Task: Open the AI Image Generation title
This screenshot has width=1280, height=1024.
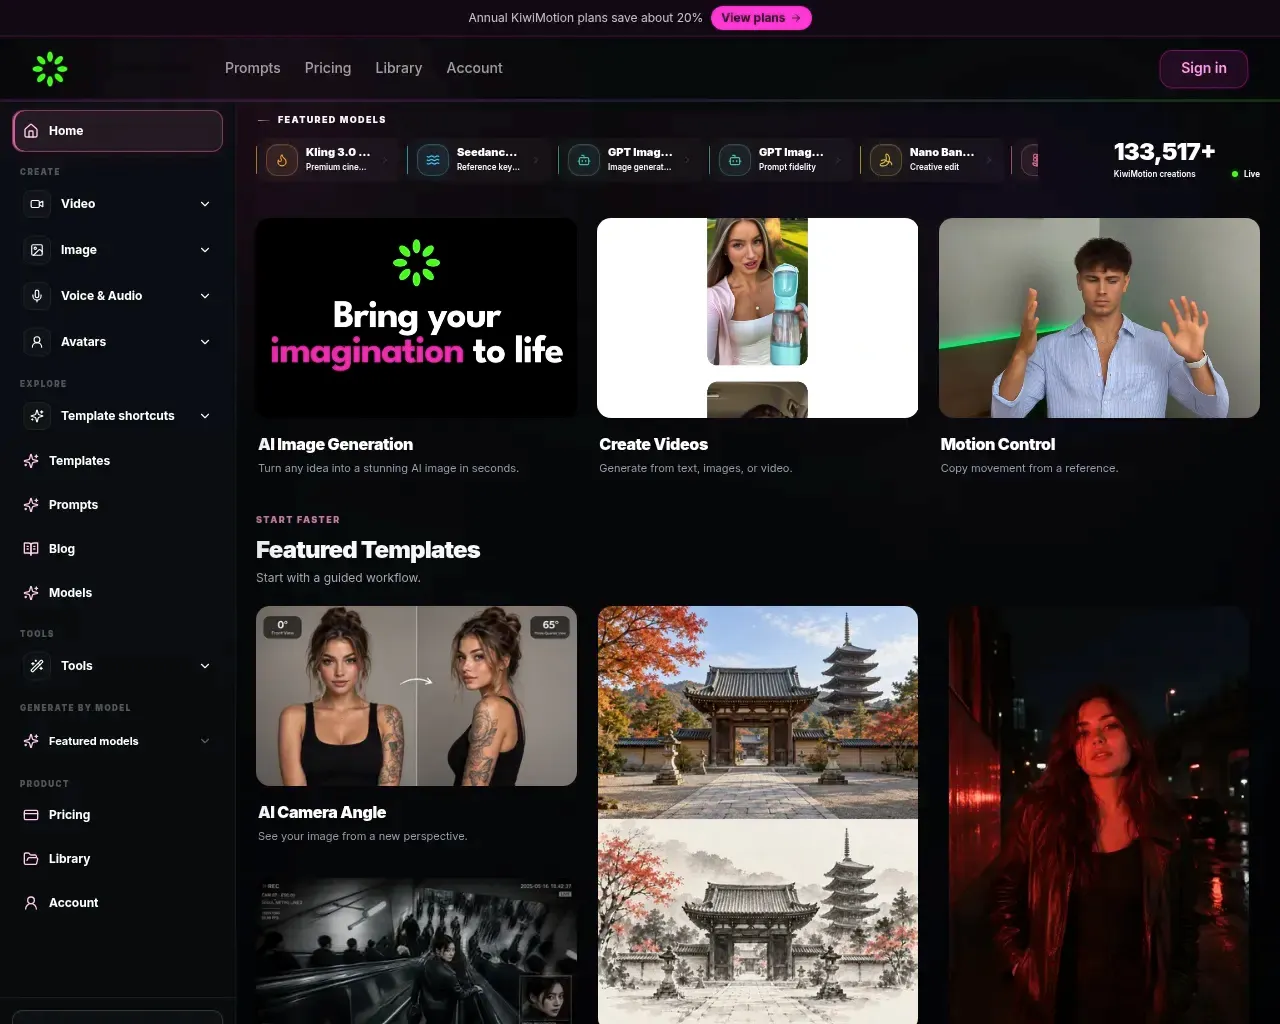Action: click(x=335, y=444)
